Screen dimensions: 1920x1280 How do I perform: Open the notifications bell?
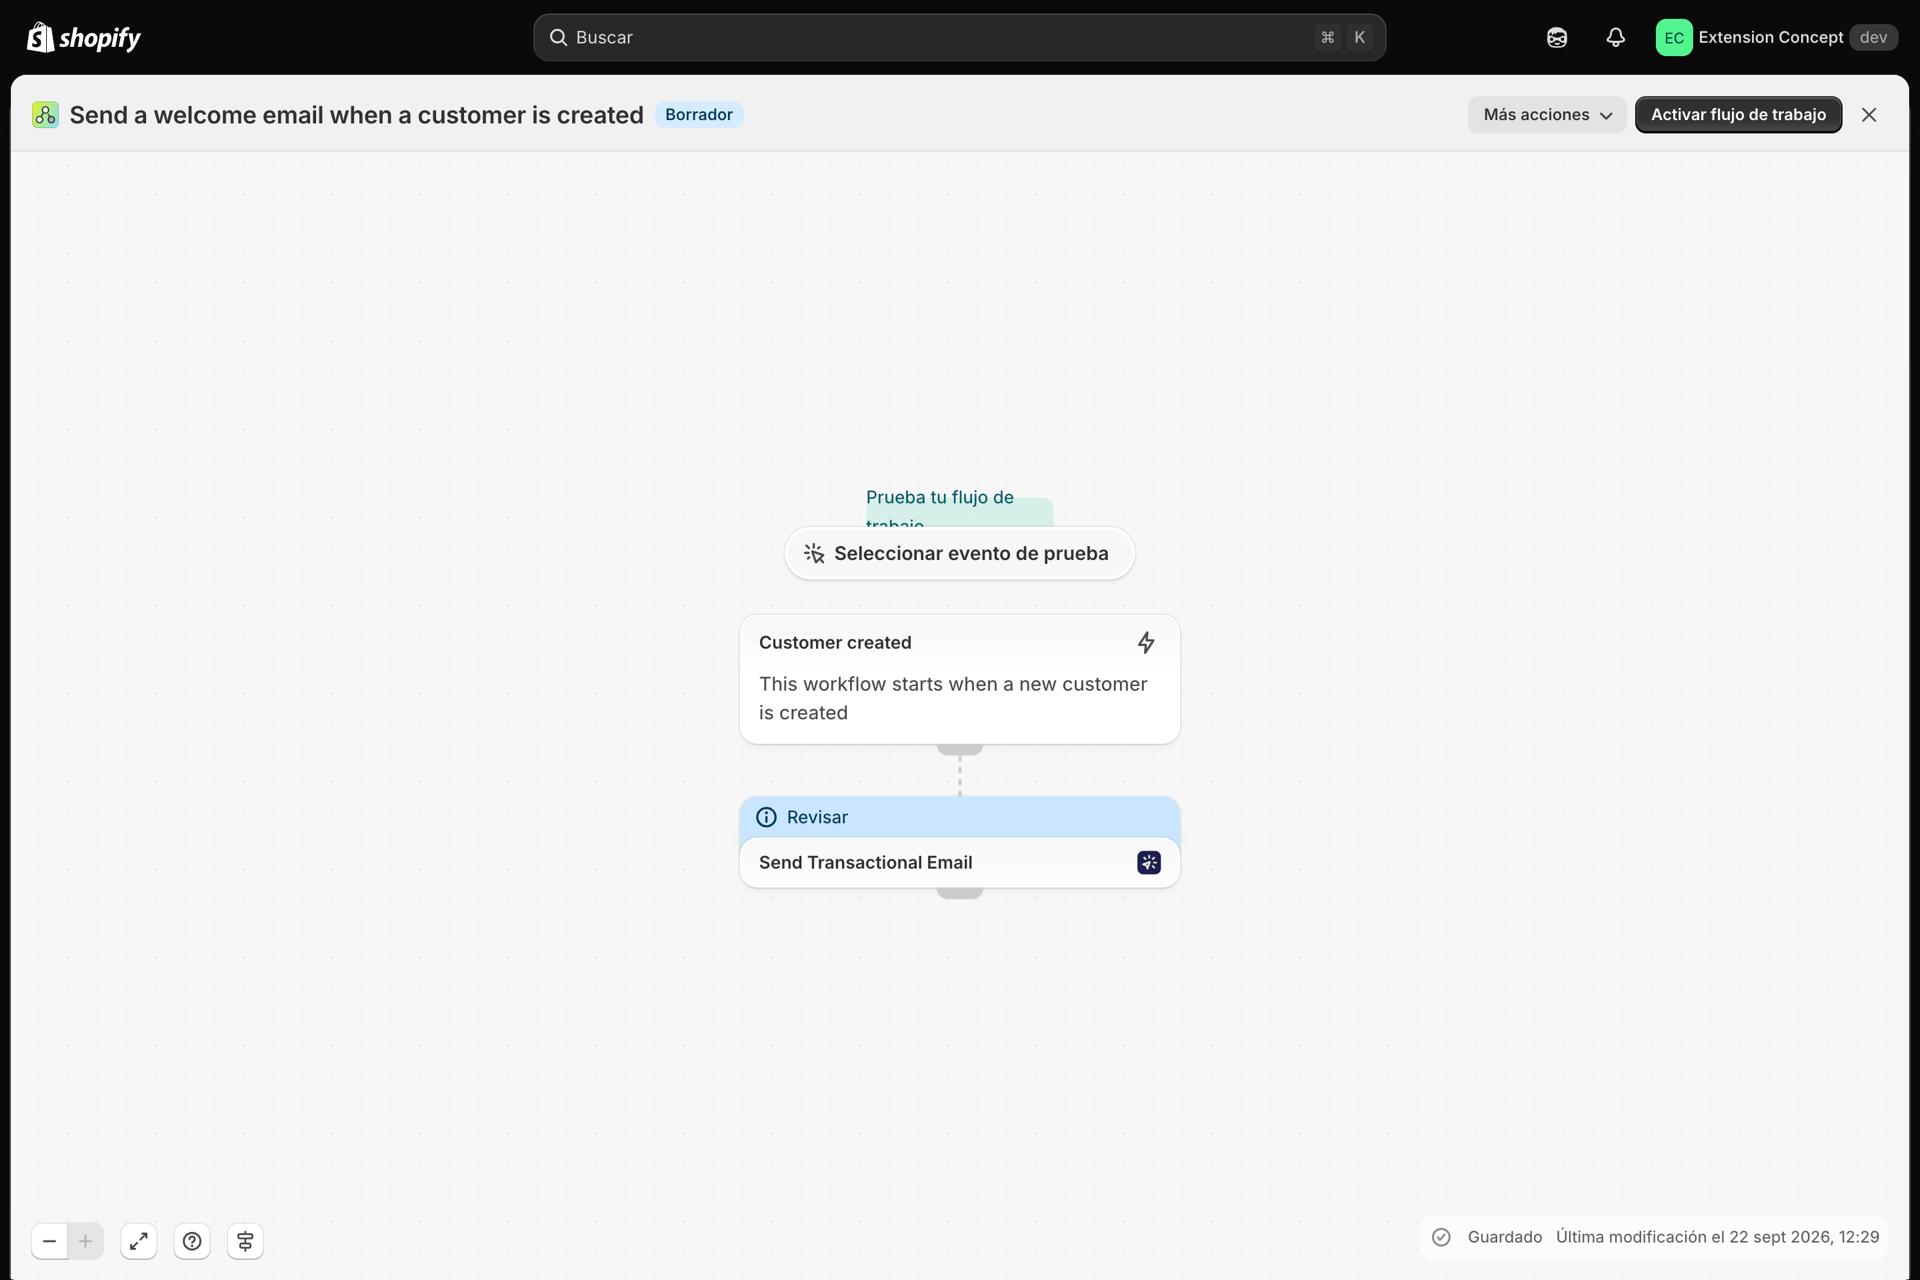click(x=1616, y=38)
